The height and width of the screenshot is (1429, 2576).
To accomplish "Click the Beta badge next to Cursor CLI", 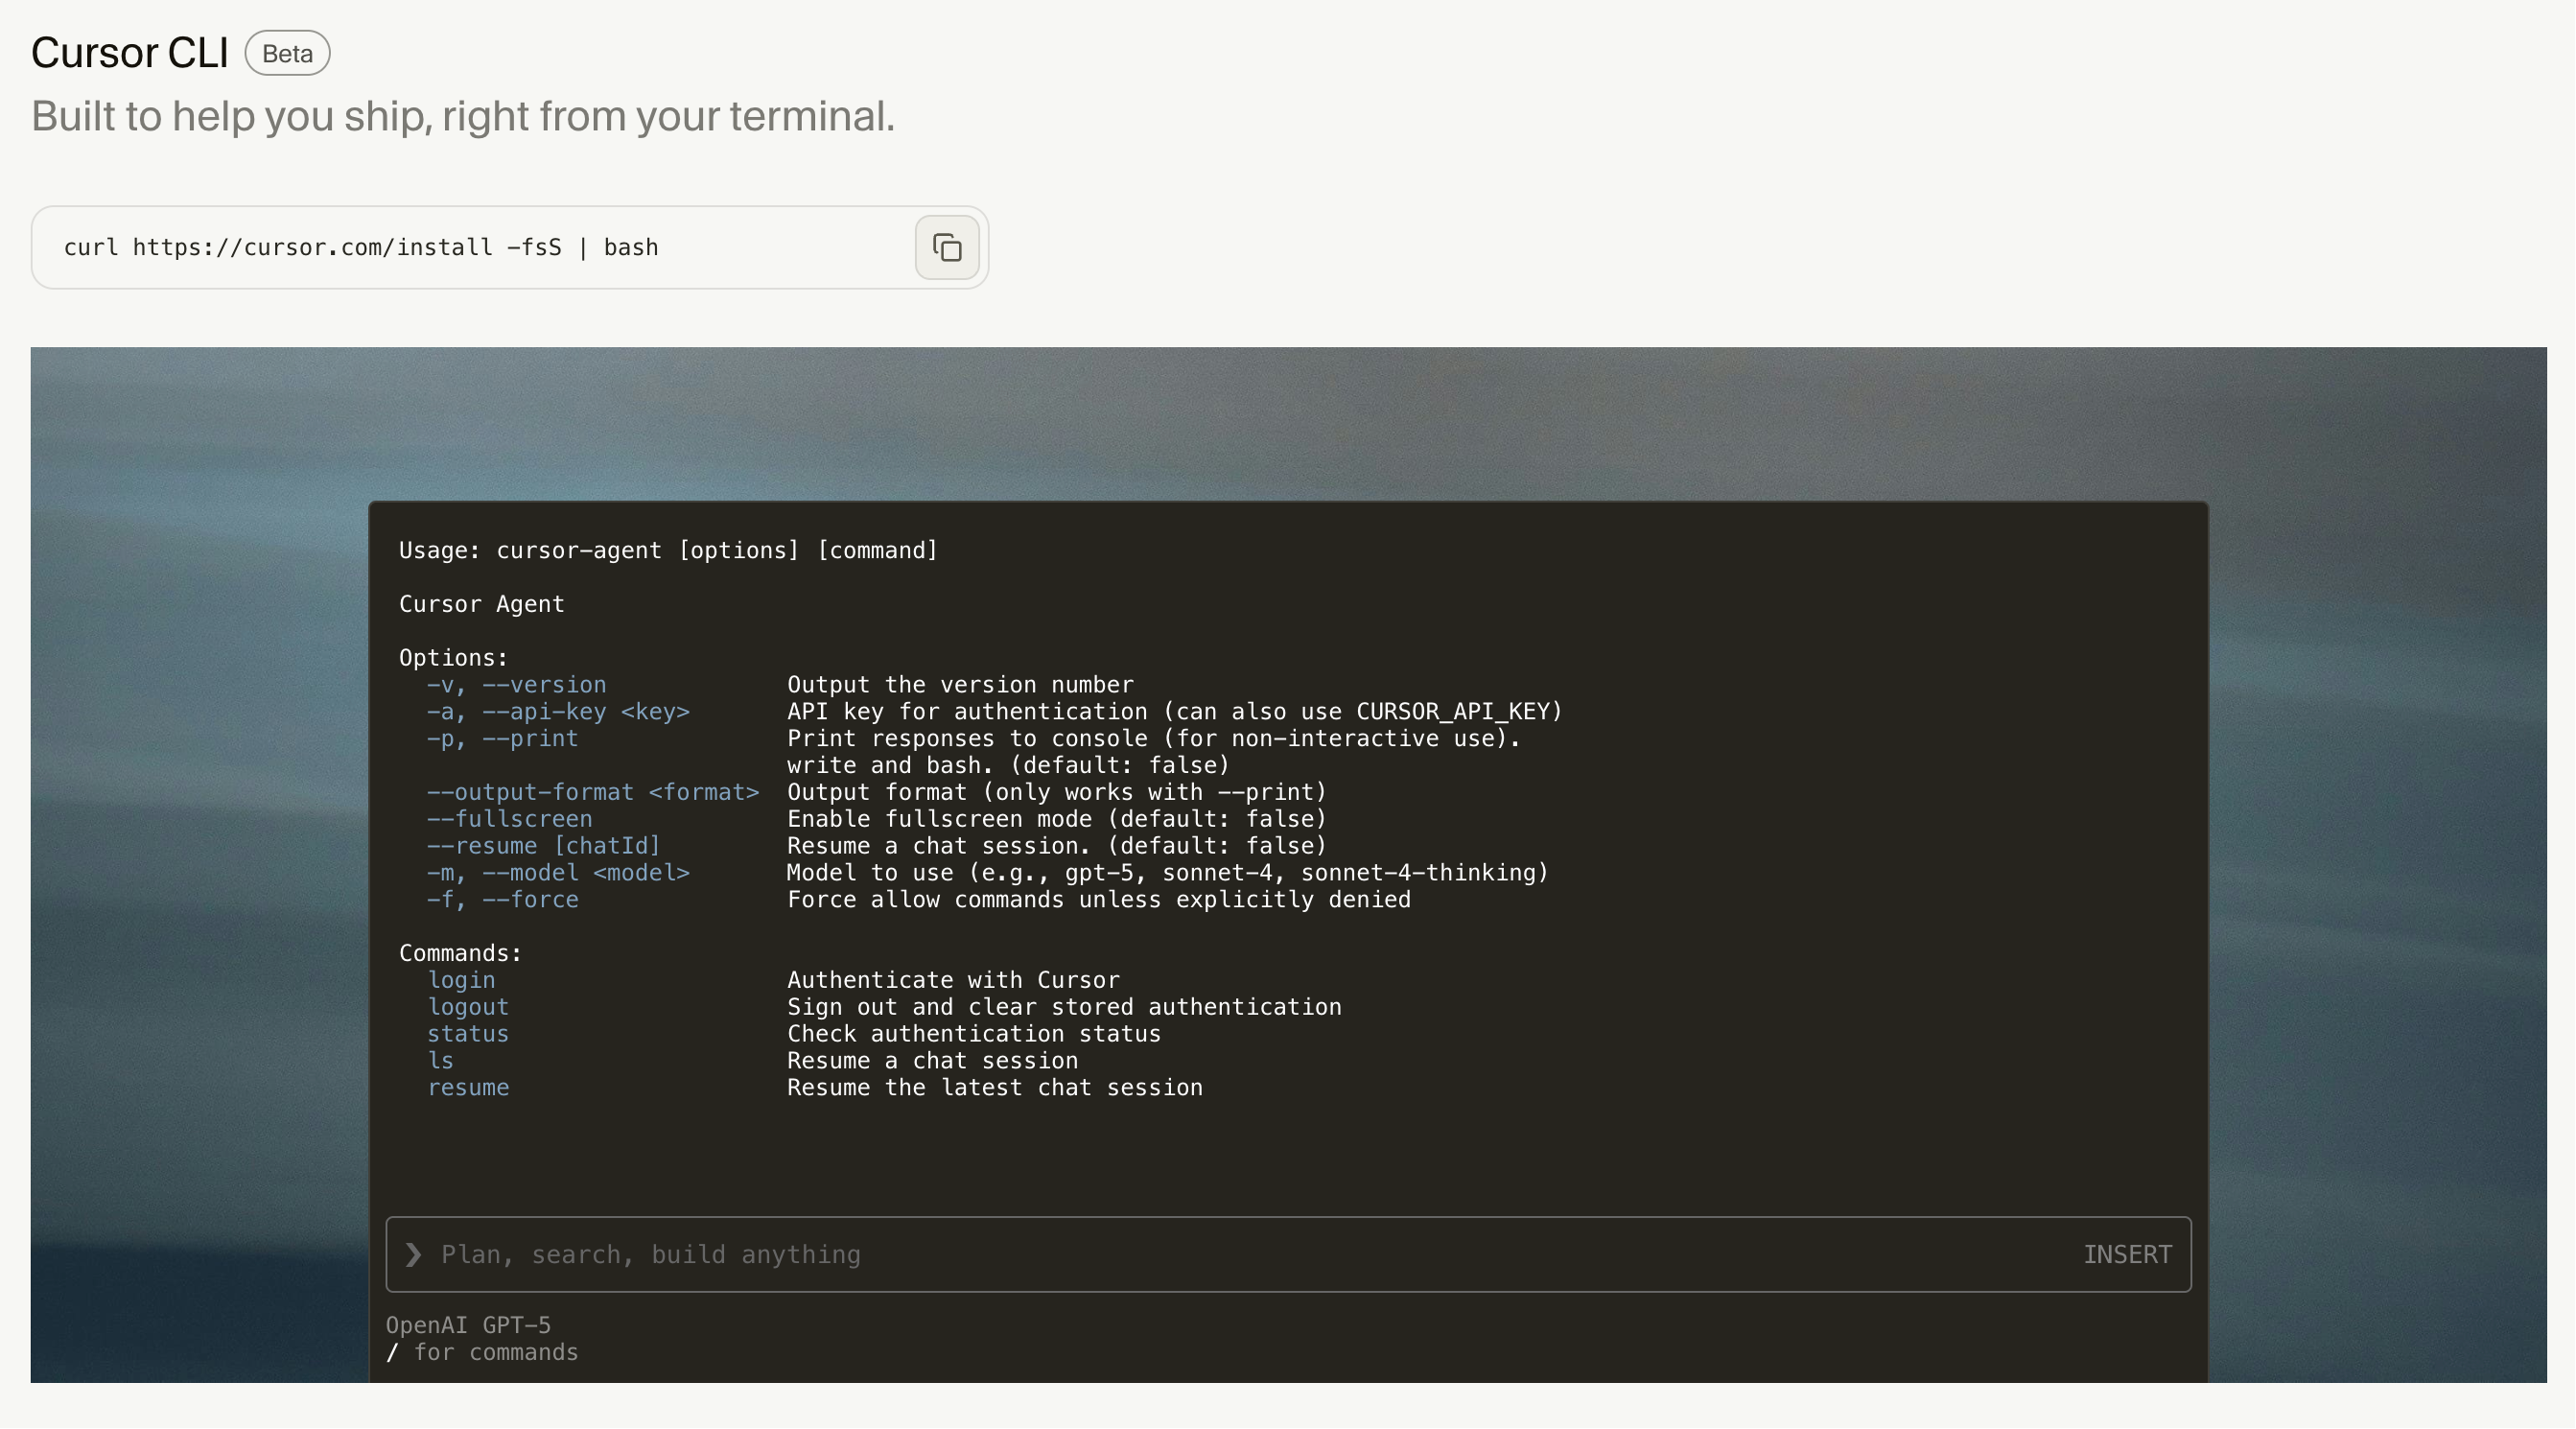I will [287, 53].
